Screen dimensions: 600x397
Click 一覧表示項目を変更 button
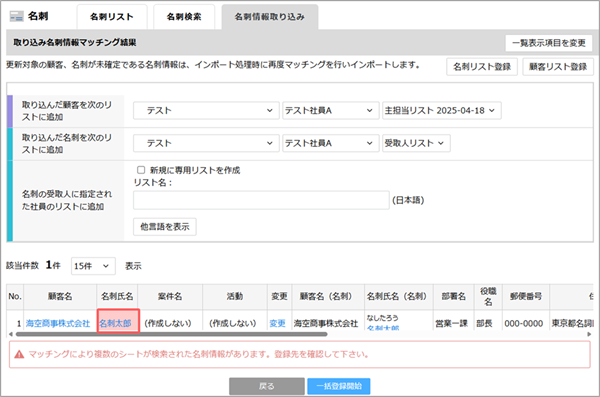coord(549,43)
